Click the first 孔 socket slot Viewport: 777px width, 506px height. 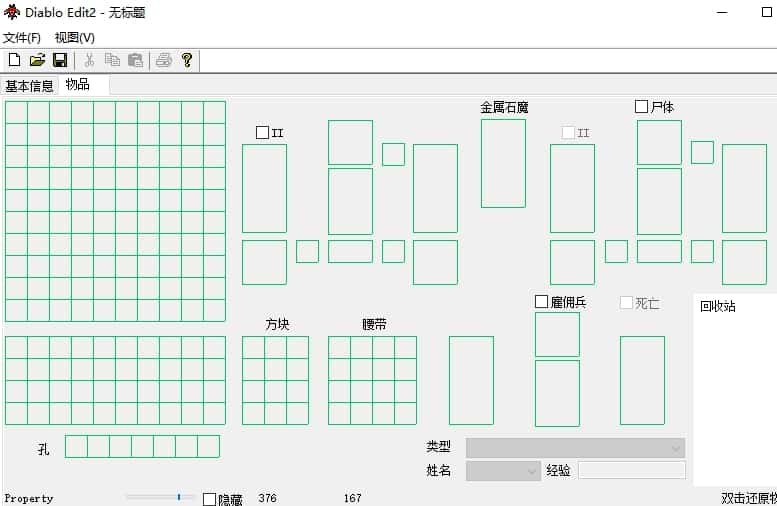76,447
